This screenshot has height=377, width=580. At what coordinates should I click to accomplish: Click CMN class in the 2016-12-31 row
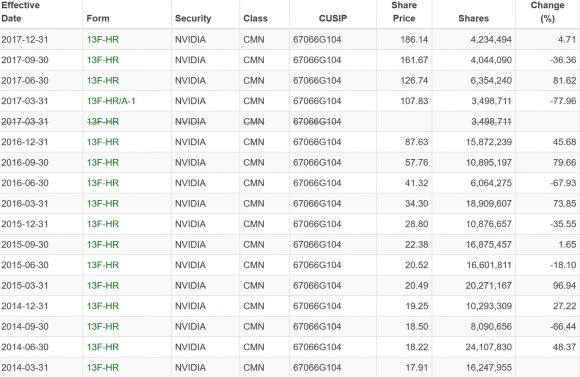pos(254,142)
